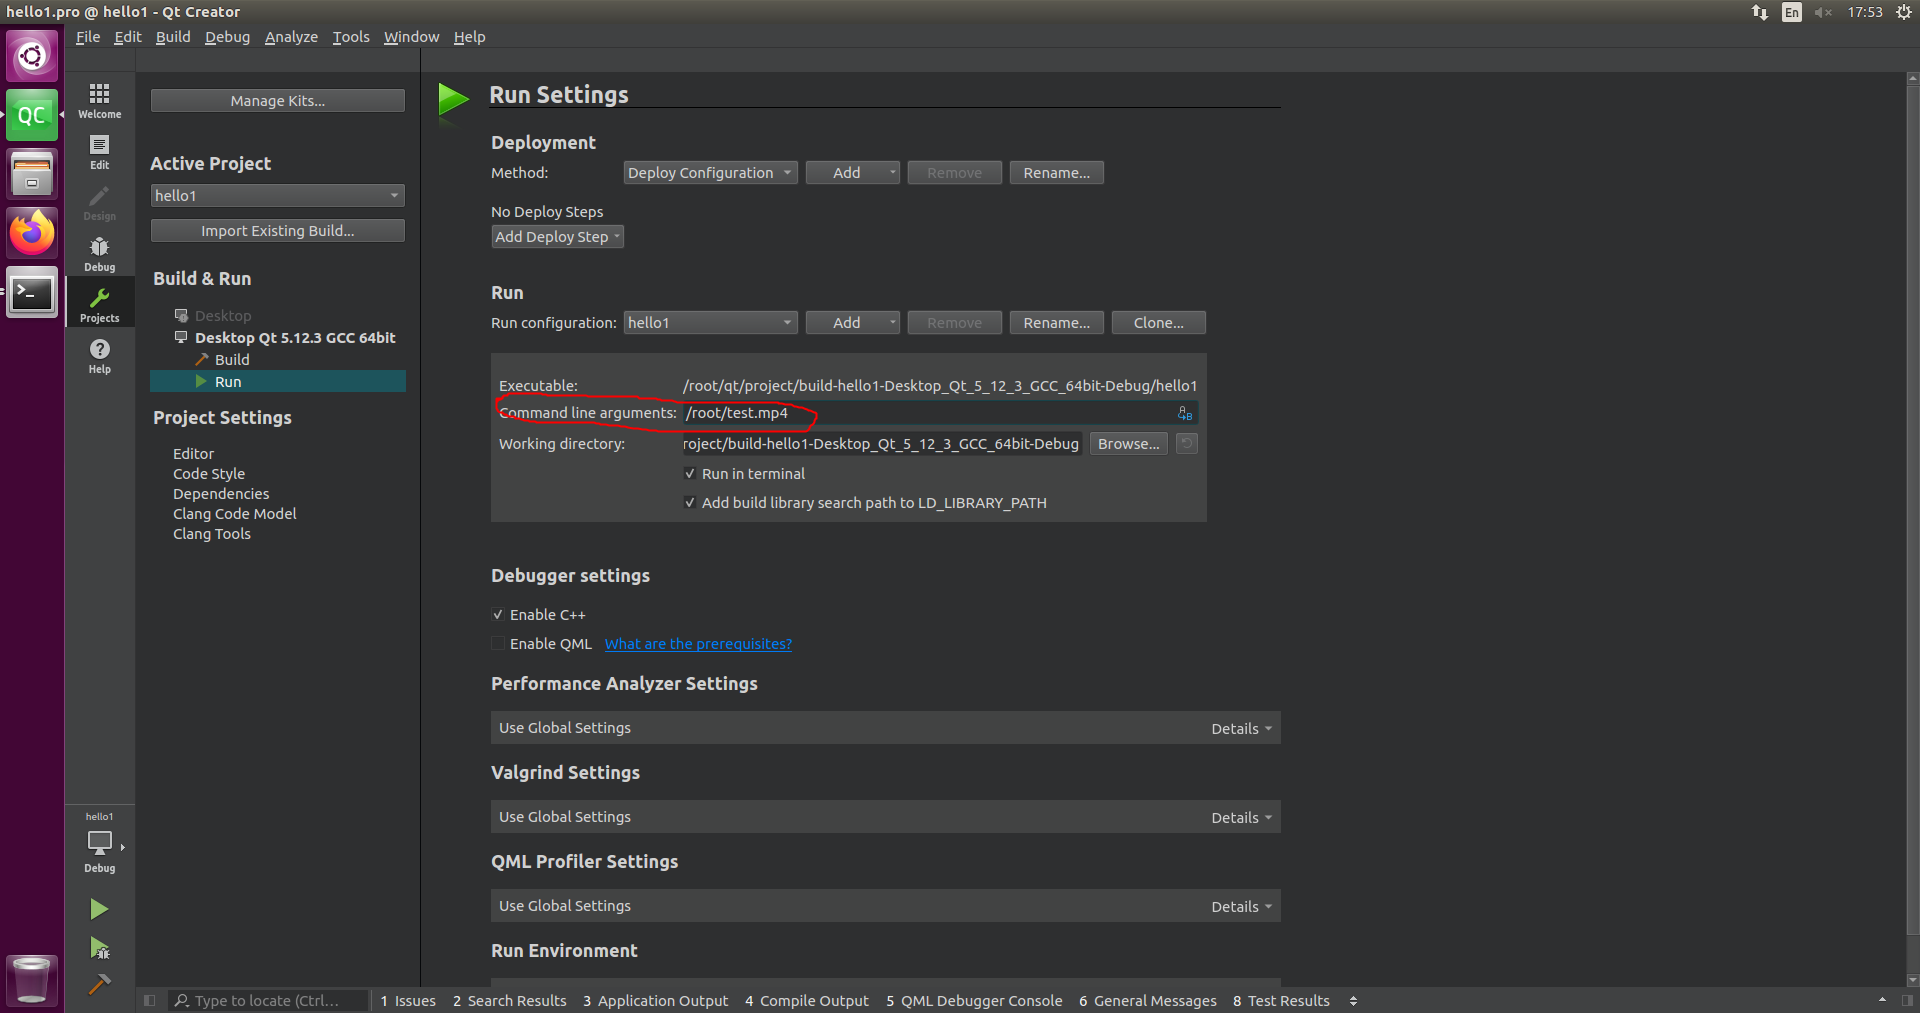Click the green Run button
1920x1013 pixels.
[99, 909]
